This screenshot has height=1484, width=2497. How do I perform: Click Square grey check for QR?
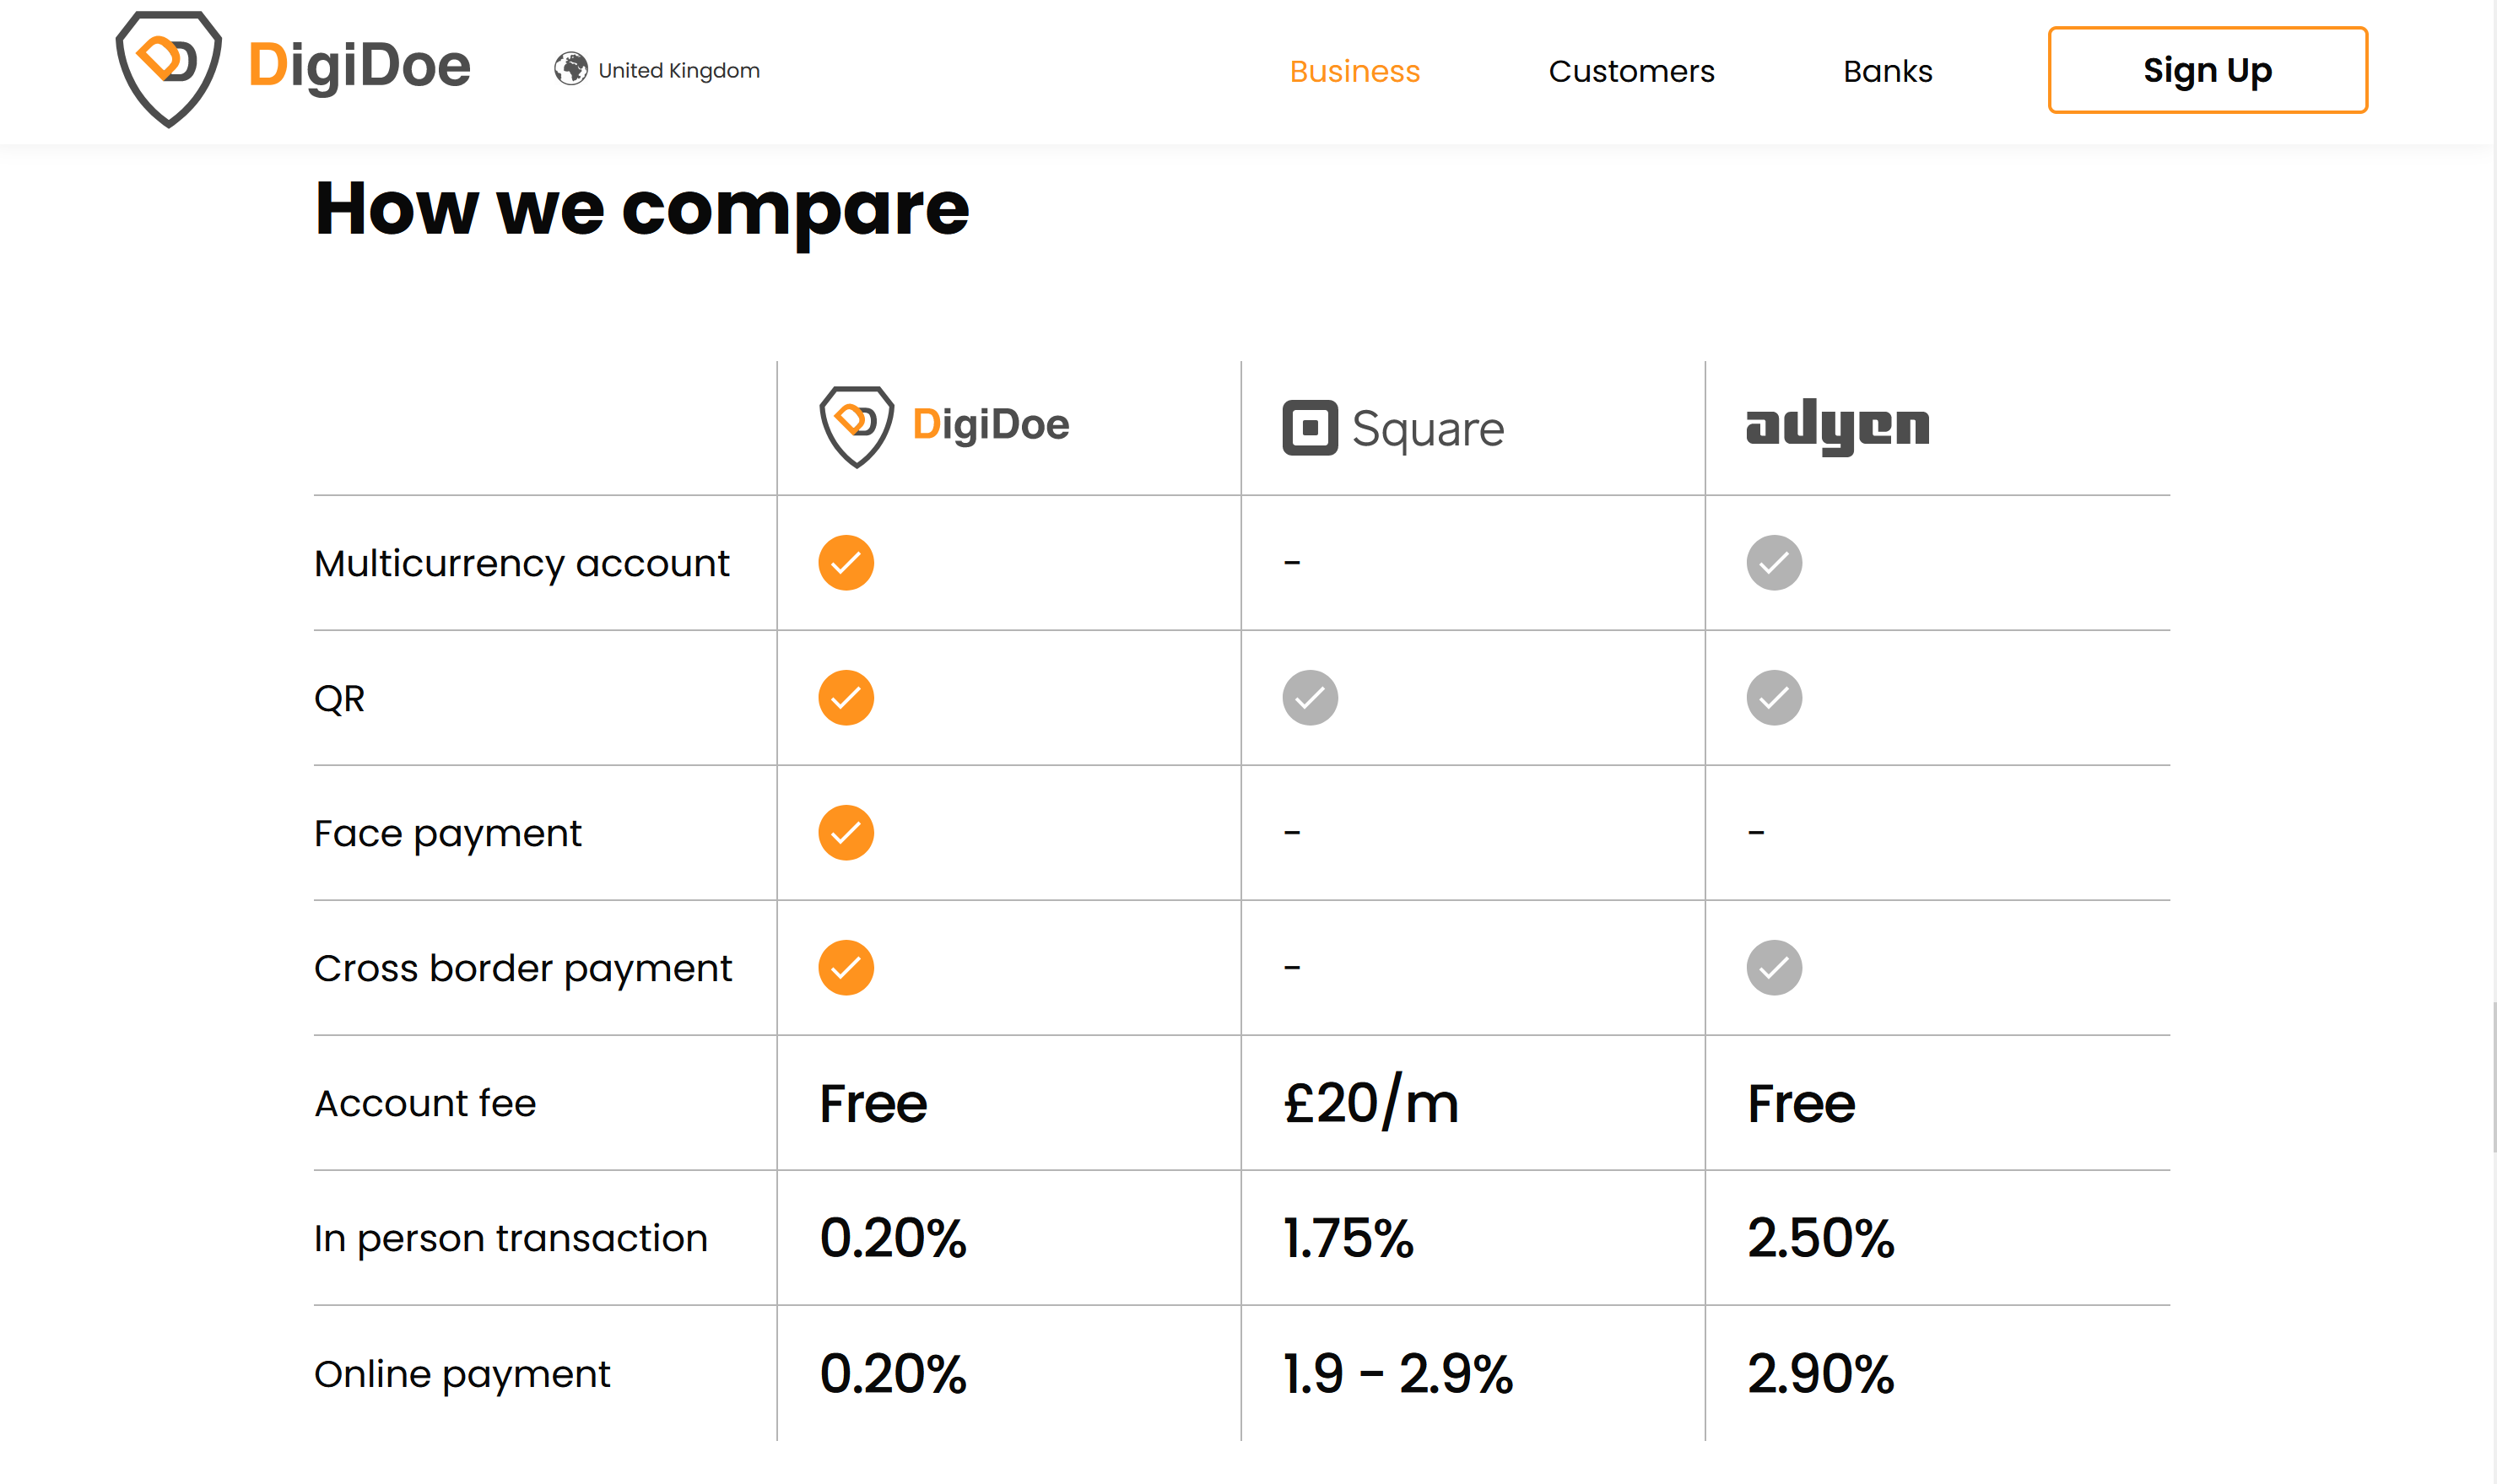pos(1310,698)
